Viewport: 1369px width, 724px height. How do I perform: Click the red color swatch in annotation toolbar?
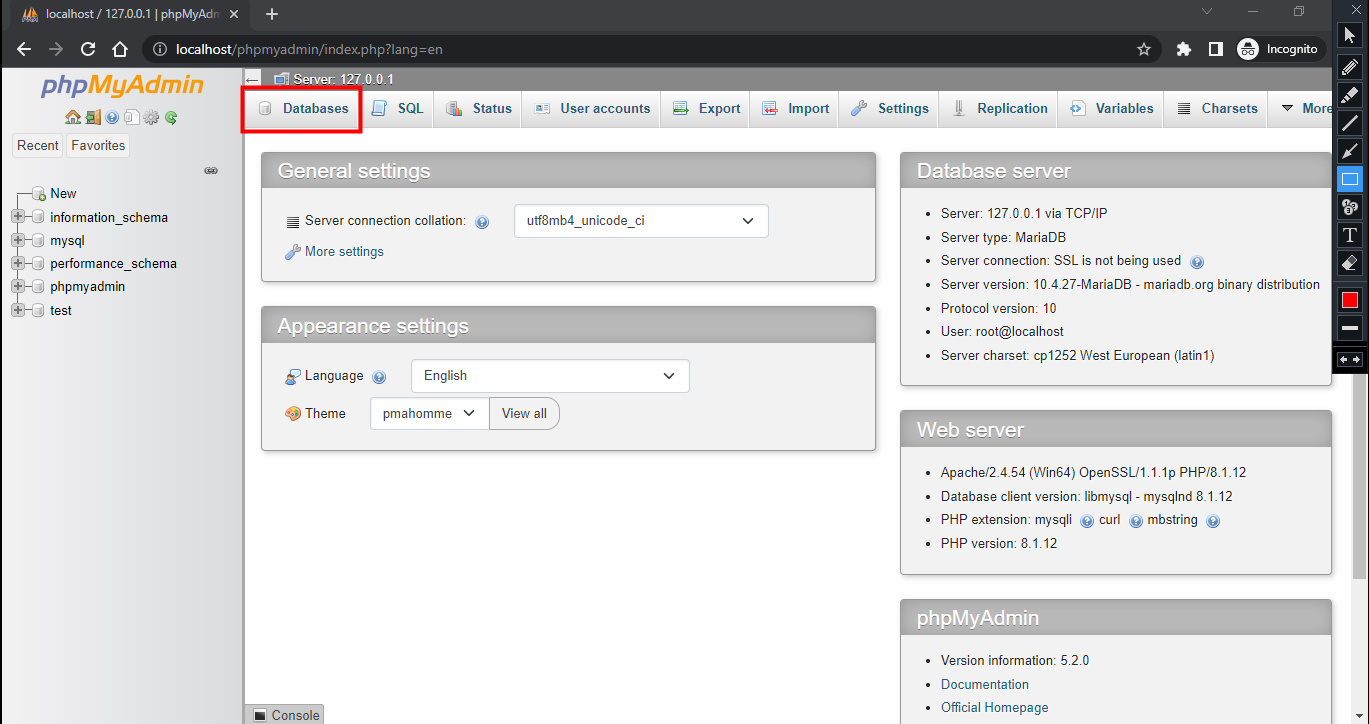1349,300
